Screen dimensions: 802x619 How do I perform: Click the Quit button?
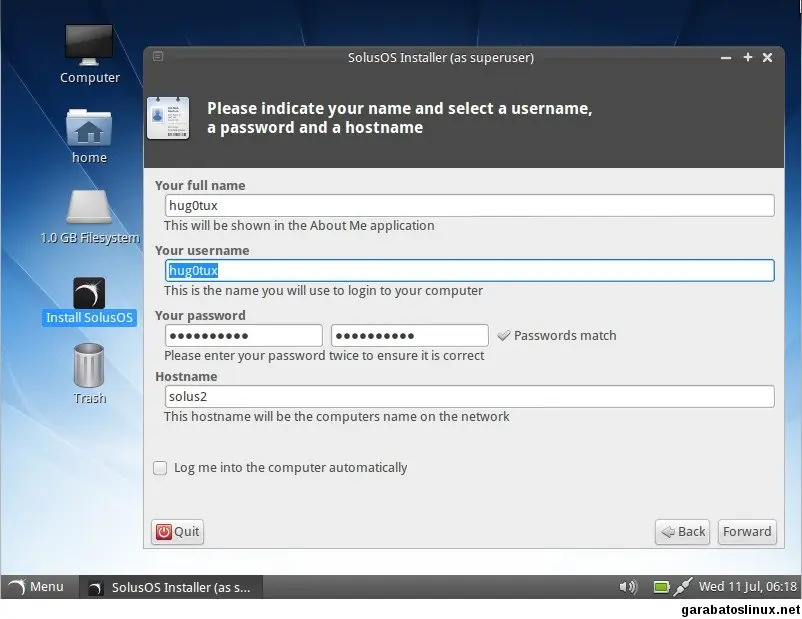177,532
